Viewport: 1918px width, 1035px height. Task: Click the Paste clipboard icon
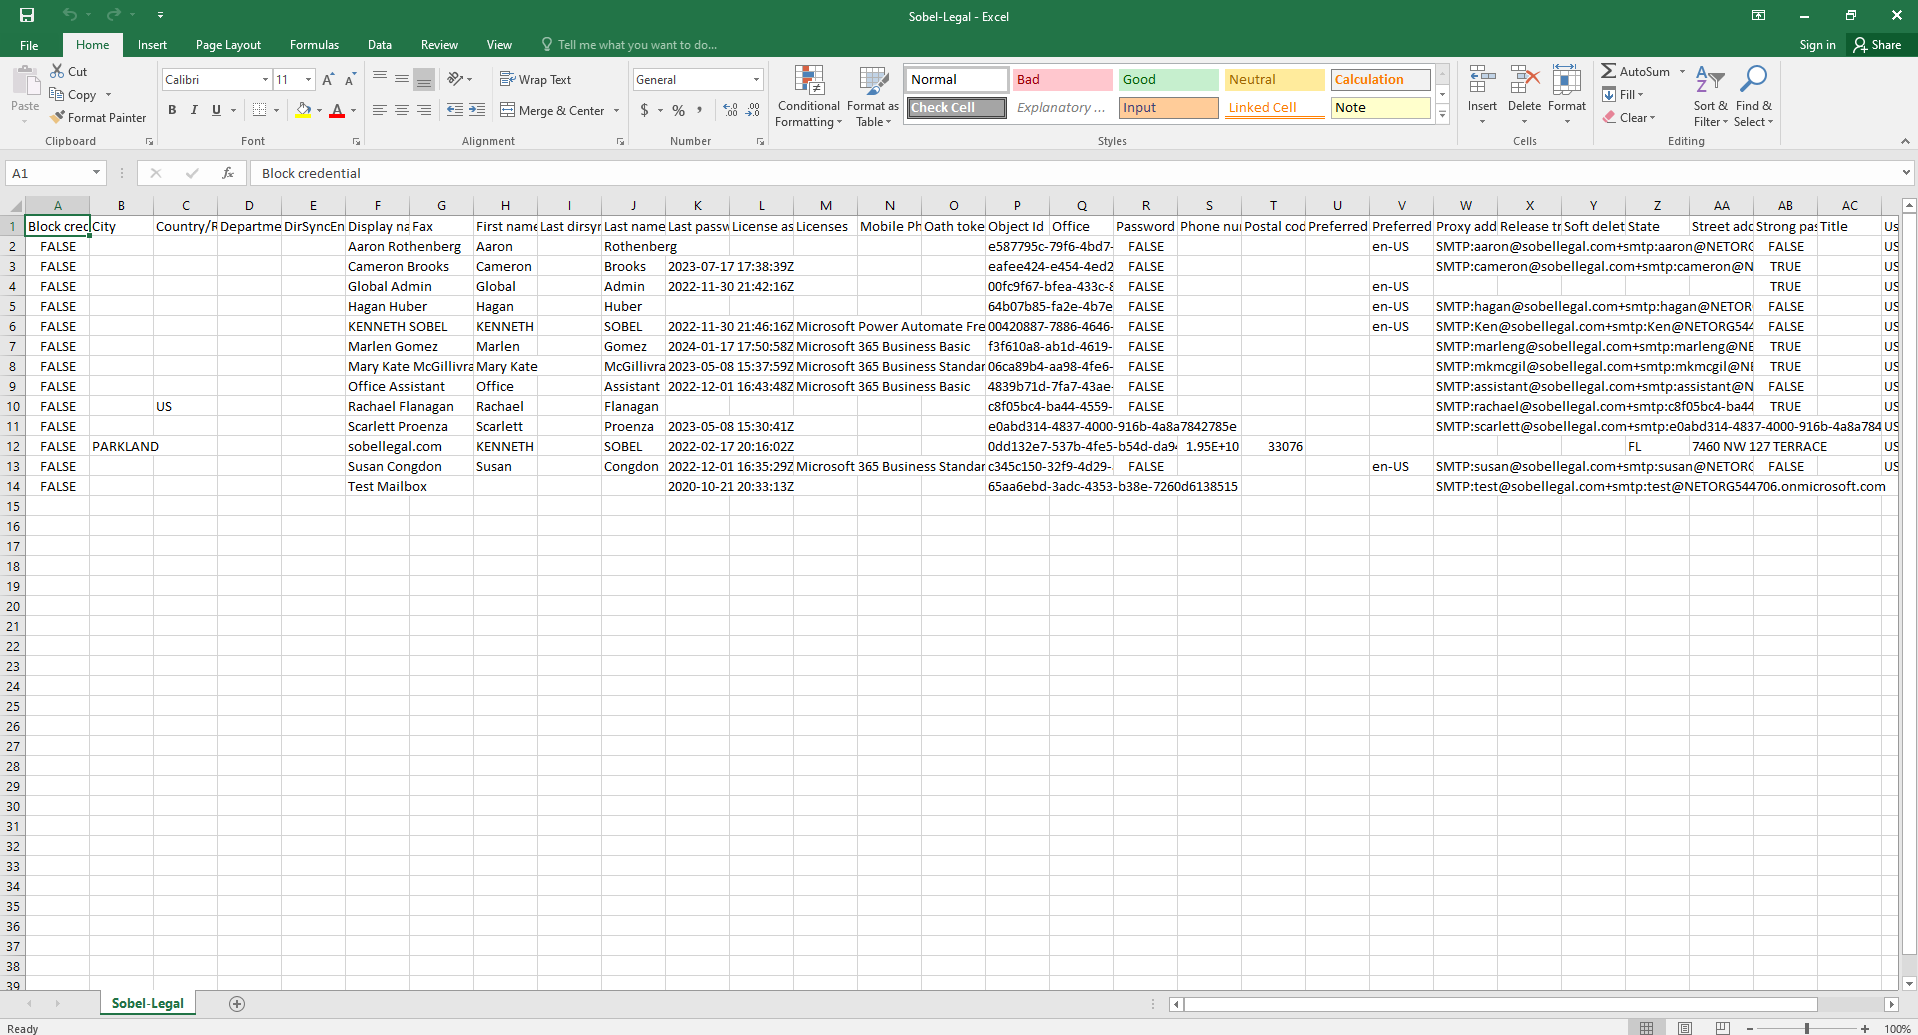pos(25,80)
